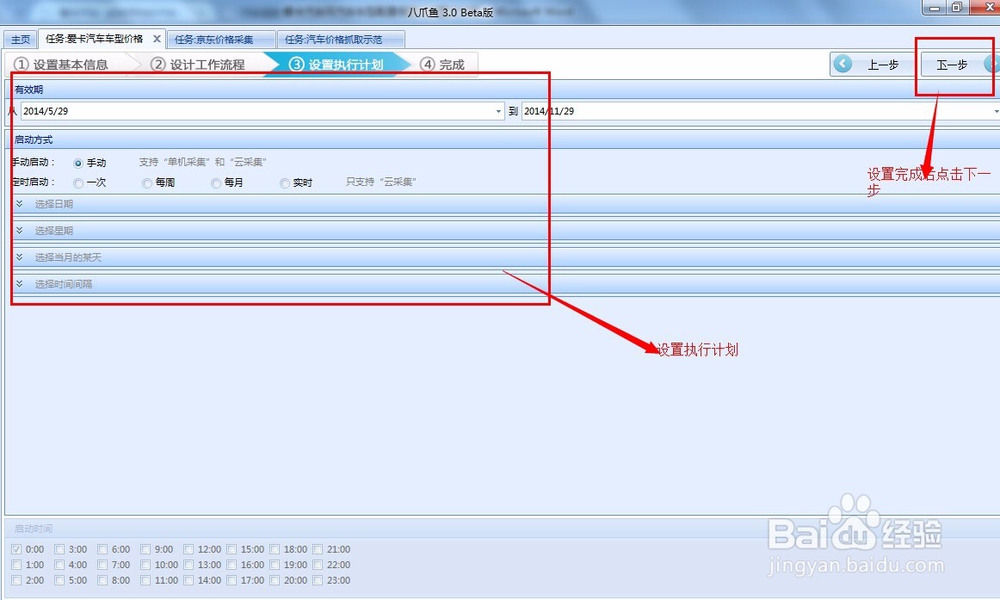Screen dimensions: 1000x600
Task: Toggle the 21:00 start time checkbox
Action: coord(318,549)
